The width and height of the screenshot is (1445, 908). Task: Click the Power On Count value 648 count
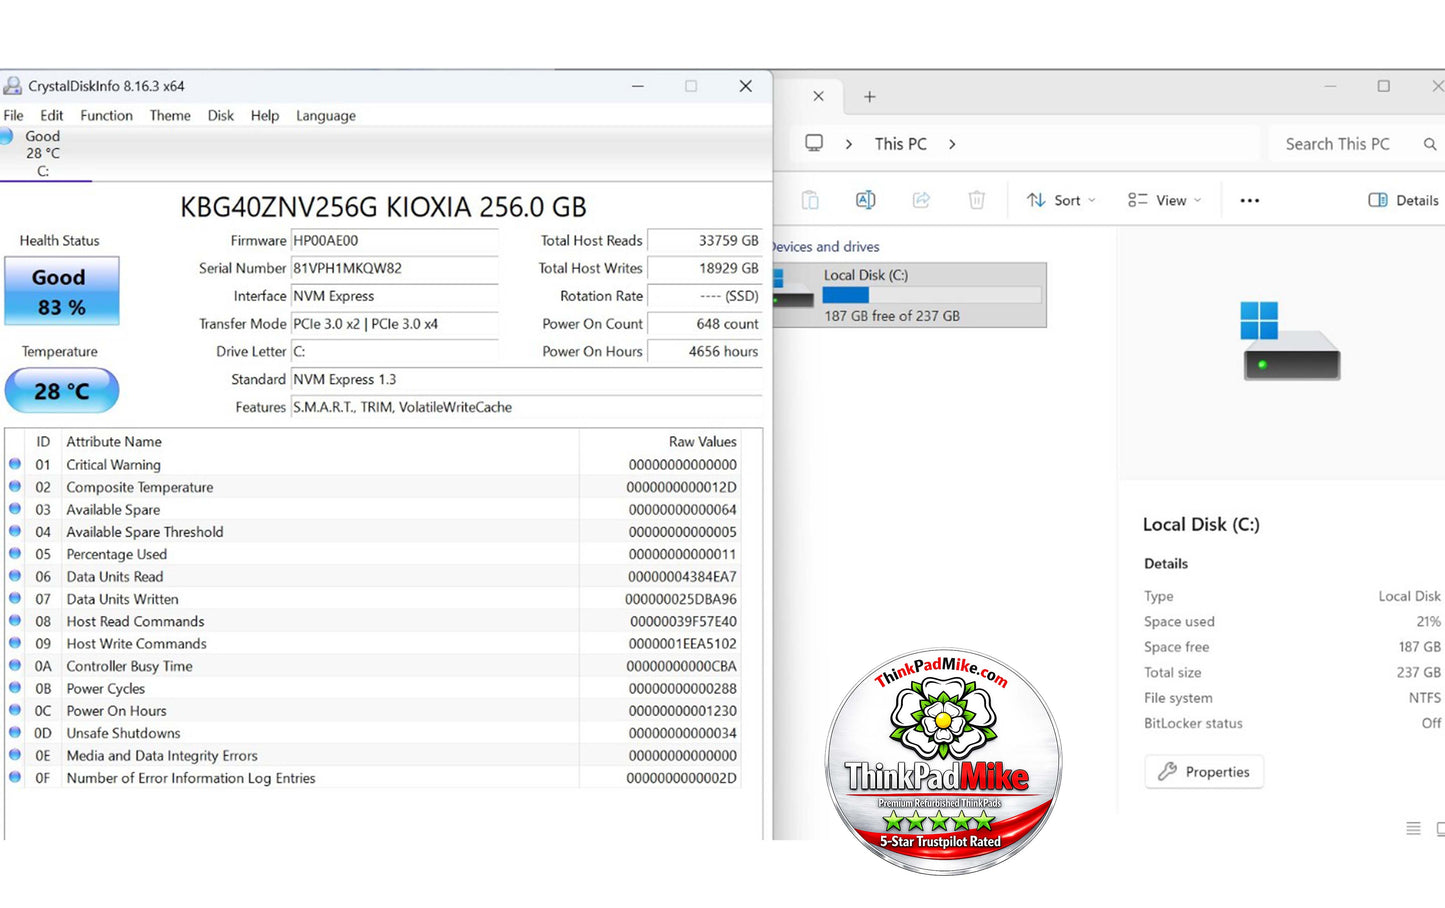click(705, 325)
